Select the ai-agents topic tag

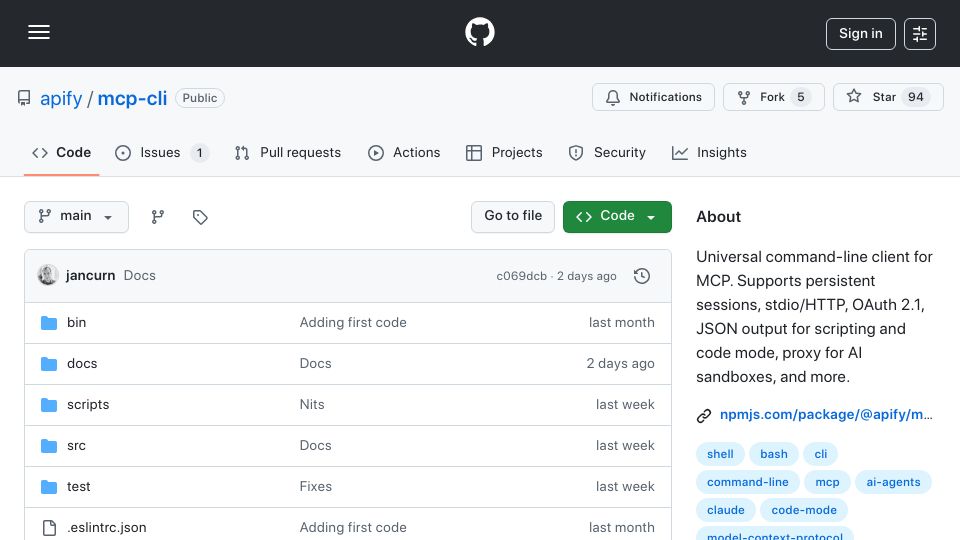[x=893, y=482]
